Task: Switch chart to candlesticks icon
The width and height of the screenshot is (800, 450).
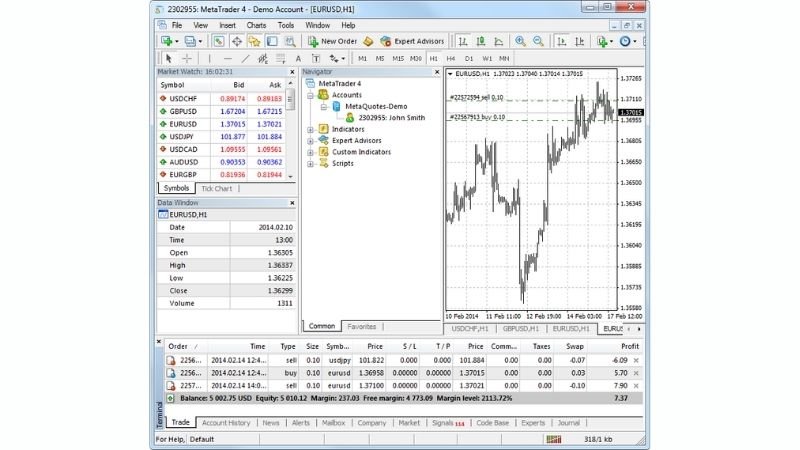Action: tap(481, 41)
